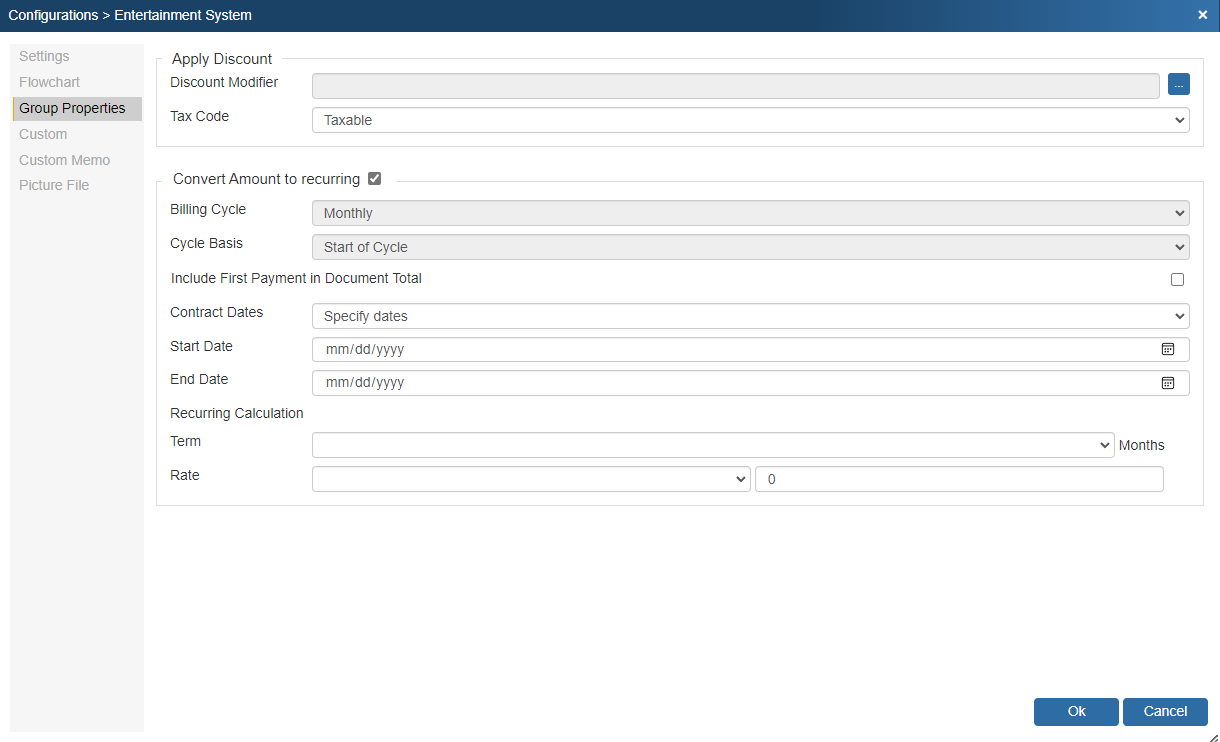Switch to the Settings section
The height and width of the screenshot is (742, 1220).
(44, 56)
